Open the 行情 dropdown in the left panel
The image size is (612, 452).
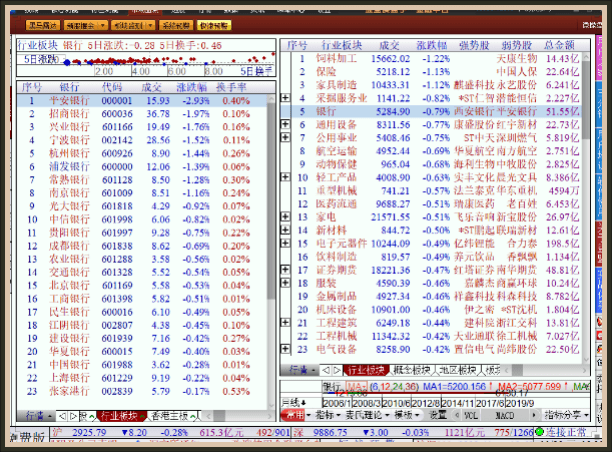(x=37, y=416)
